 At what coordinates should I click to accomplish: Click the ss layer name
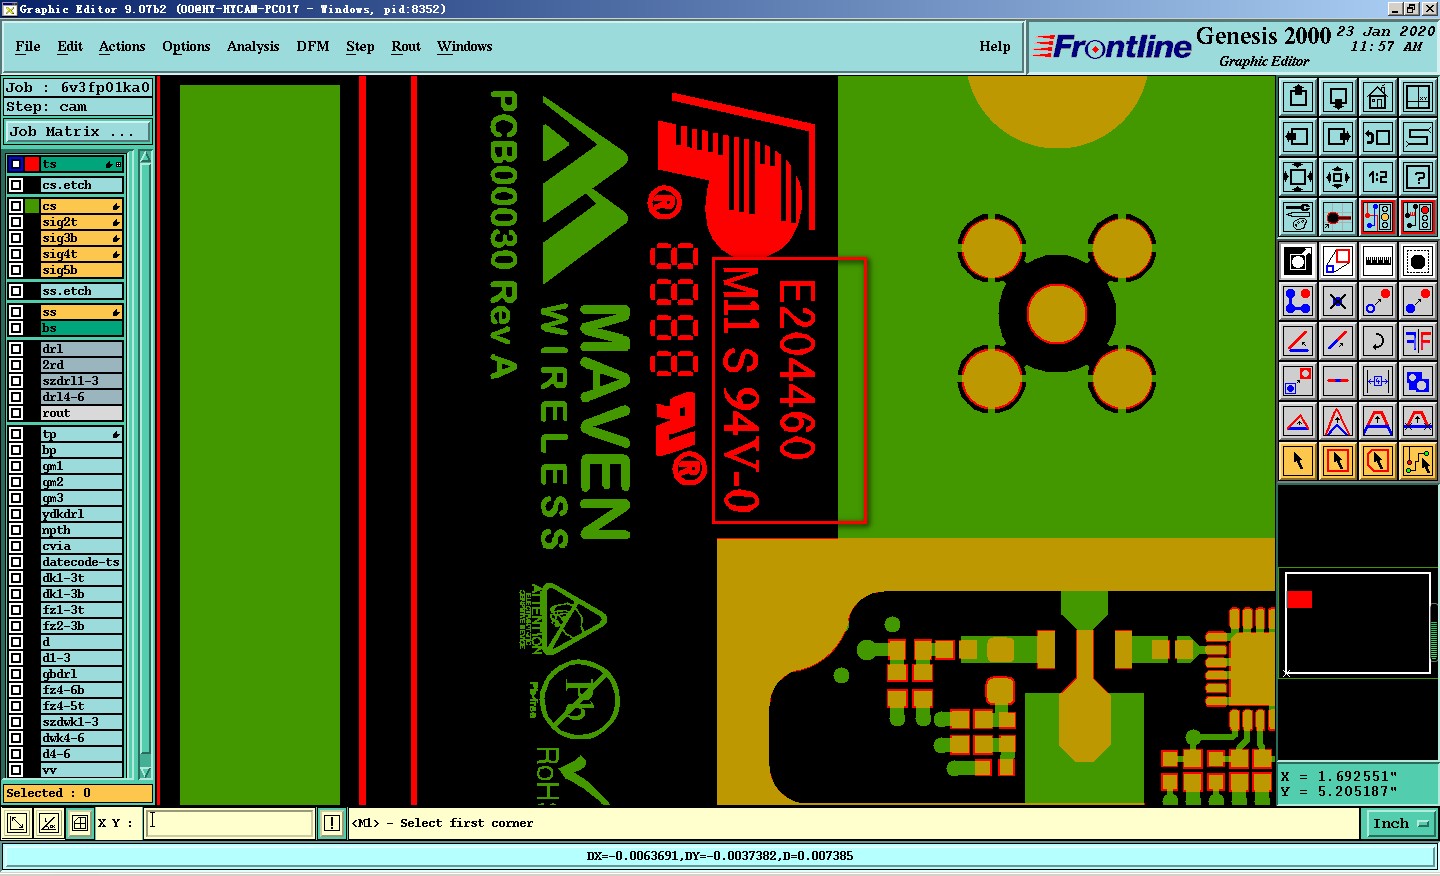tap(81, 312)
